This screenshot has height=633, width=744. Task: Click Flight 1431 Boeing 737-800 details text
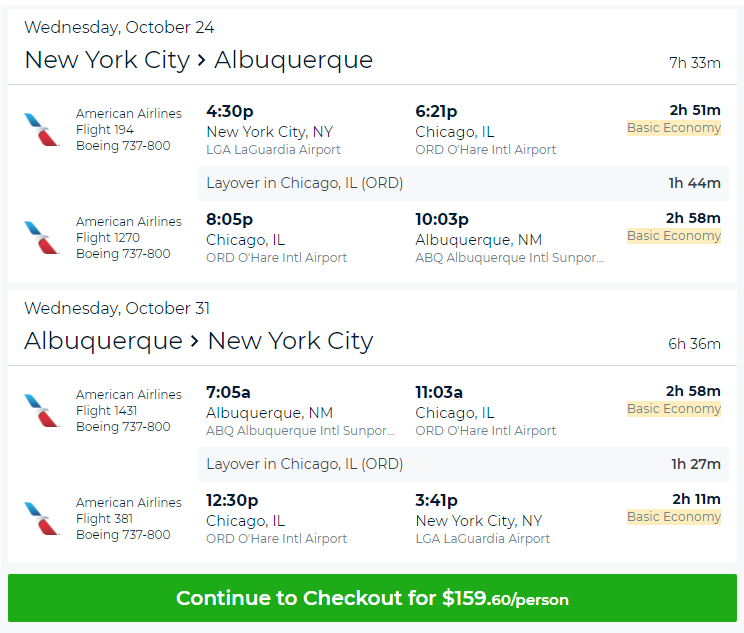tap(123, 427)
